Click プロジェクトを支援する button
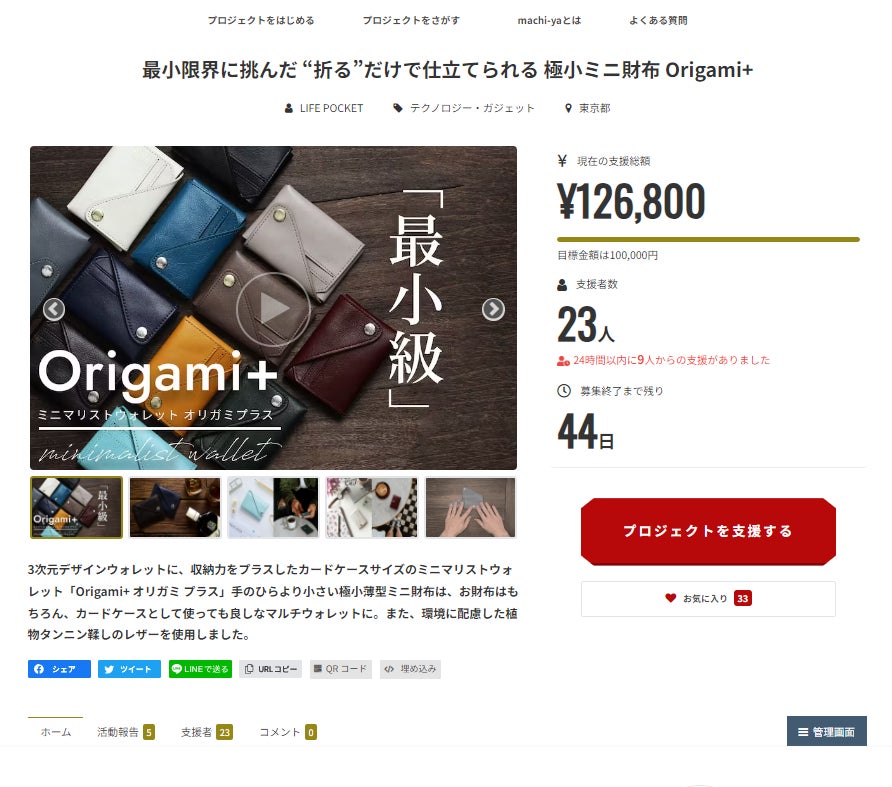 tap(708, 531)
